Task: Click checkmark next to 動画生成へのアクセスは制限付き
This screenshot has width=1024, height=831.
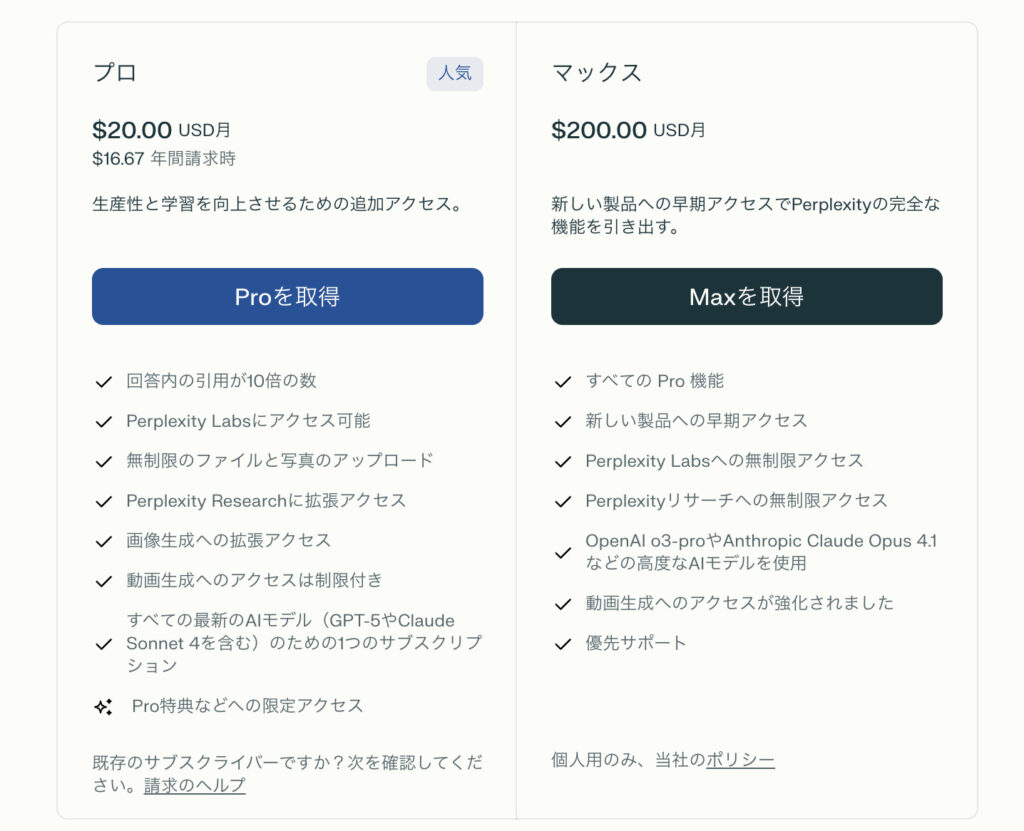Action: pos(103,581)
